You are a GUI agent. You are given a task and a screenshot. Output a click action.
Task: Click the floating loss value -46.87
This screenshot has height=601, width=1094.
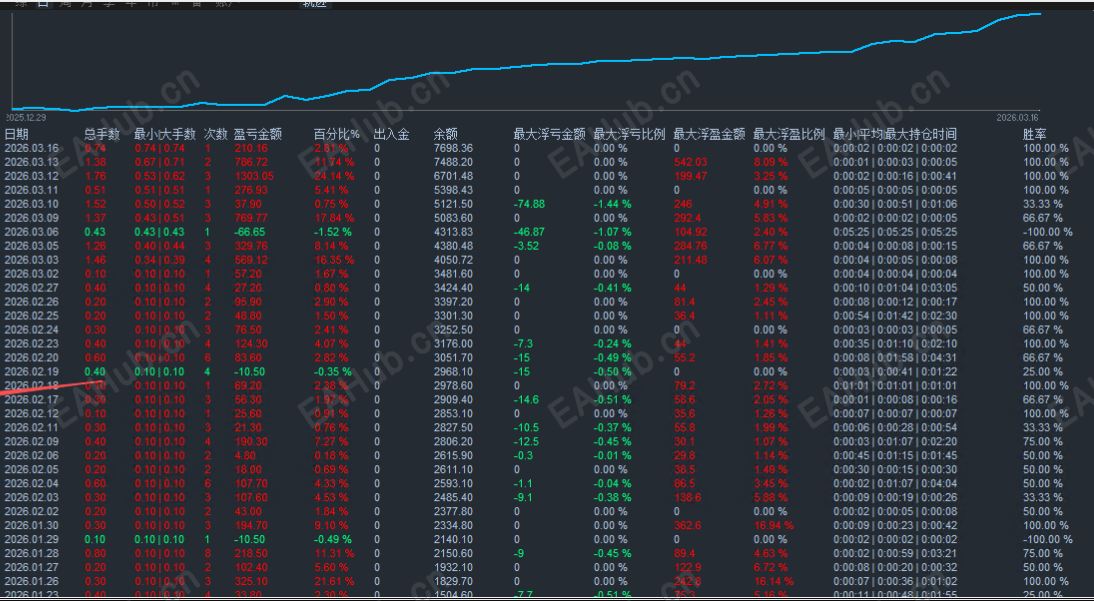[x=529, y=232]
